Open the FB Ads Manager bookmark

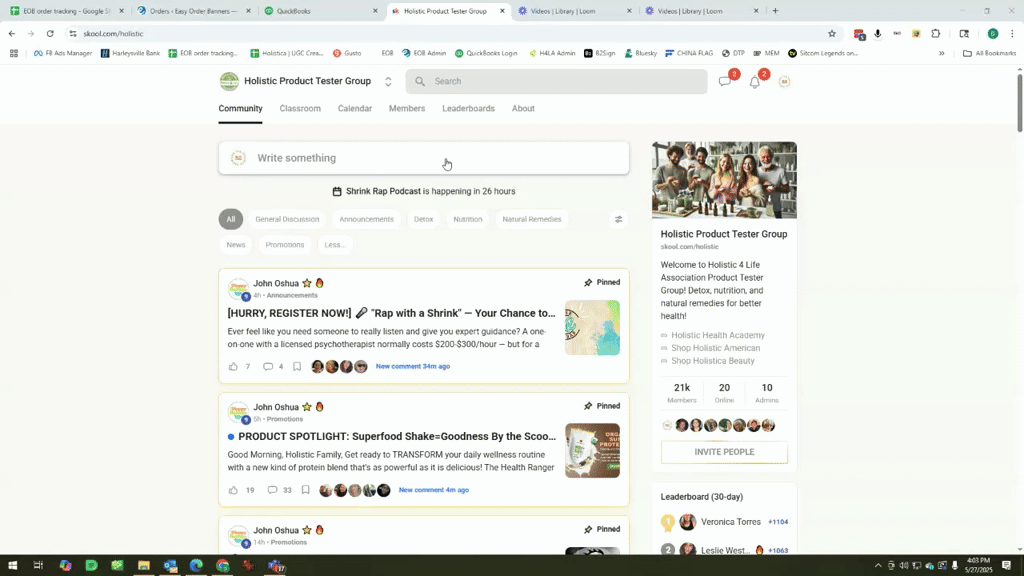pos(63,54)
